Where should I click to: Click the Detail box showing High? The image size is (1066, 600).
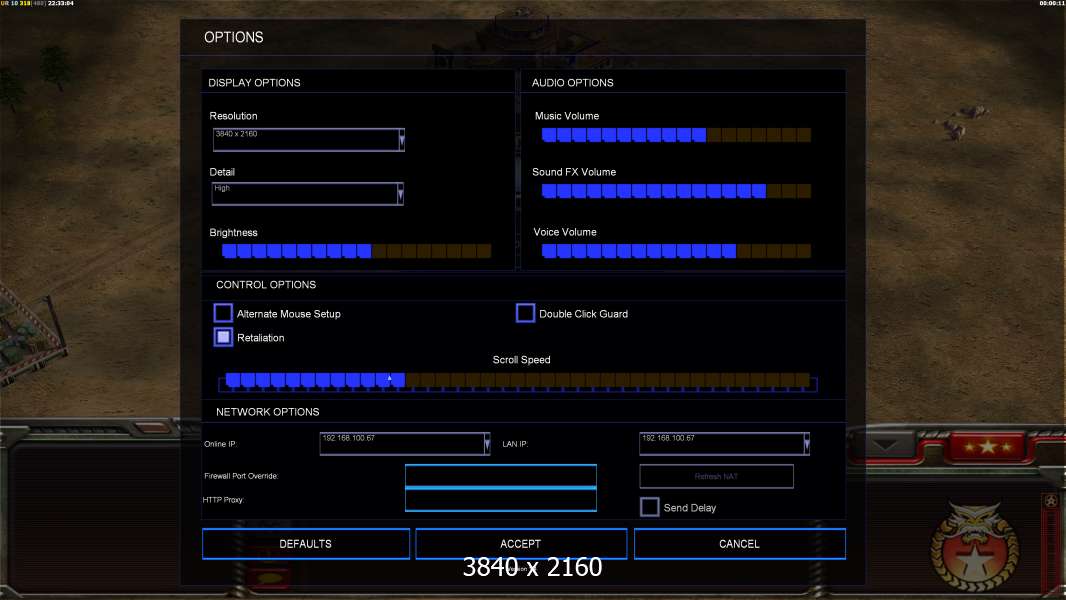[x=307, y=194]
